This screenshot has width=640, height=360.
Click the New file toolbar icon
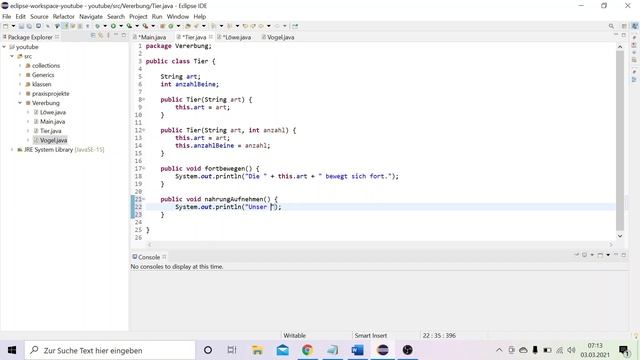click(6, 26)
